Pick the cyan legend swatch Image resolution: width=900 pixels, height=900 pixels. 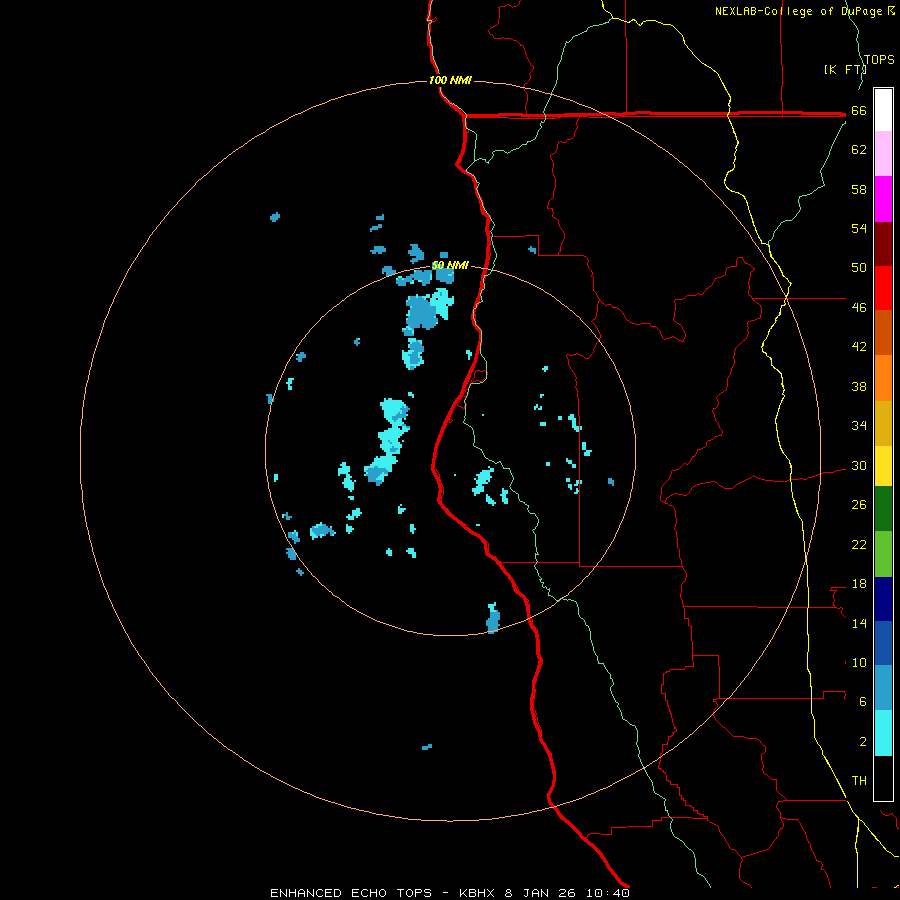(883, 733)
